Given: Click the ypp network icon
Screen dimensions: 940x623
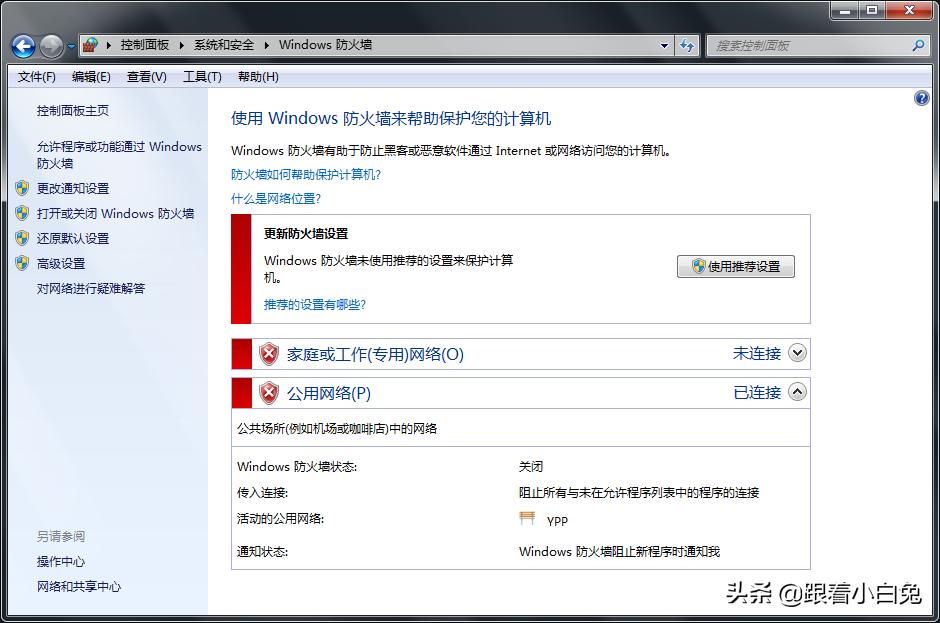Looking at the screenshot, I should point(525,518).
